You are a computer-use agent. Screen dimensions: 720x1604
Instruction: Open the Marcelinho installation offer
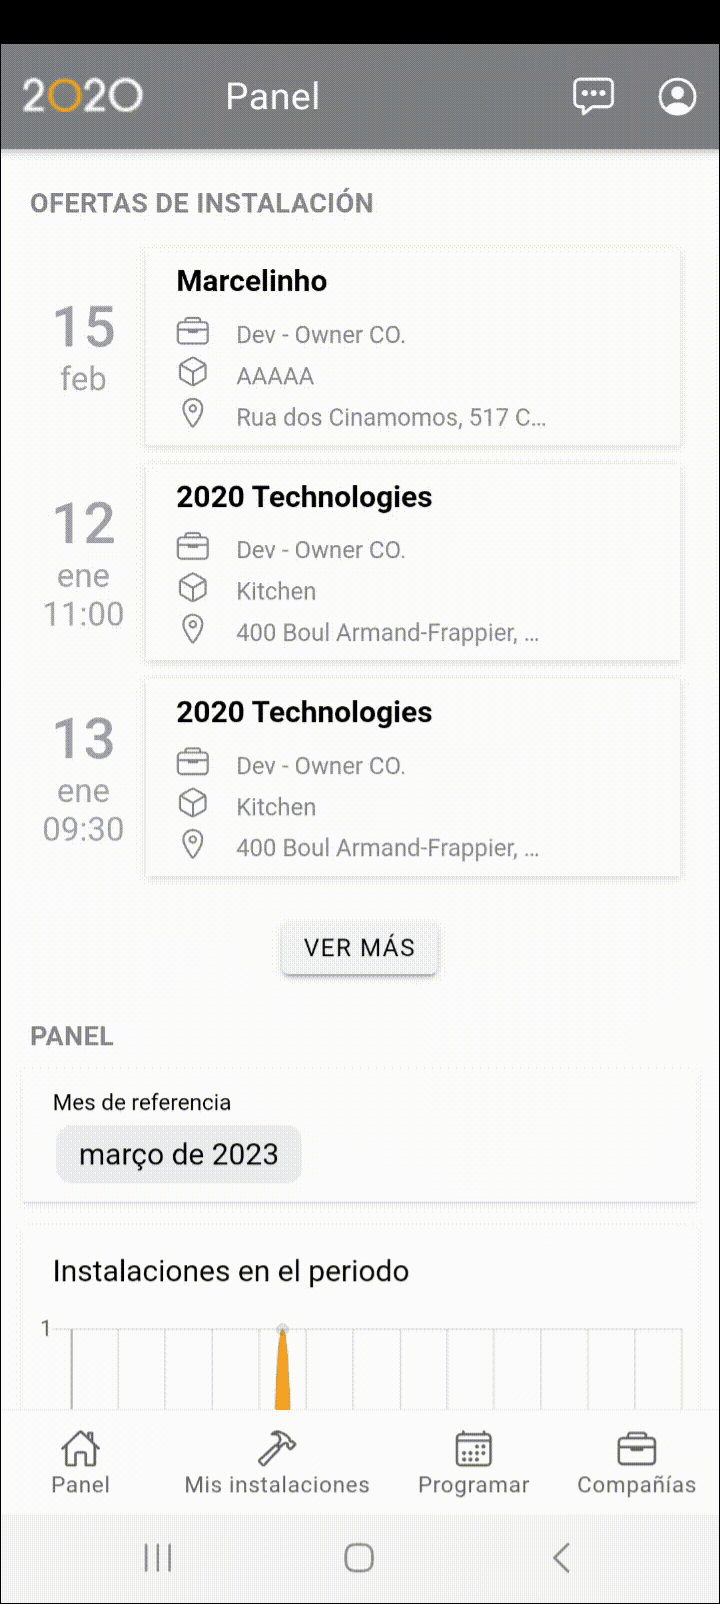point(413,347)
